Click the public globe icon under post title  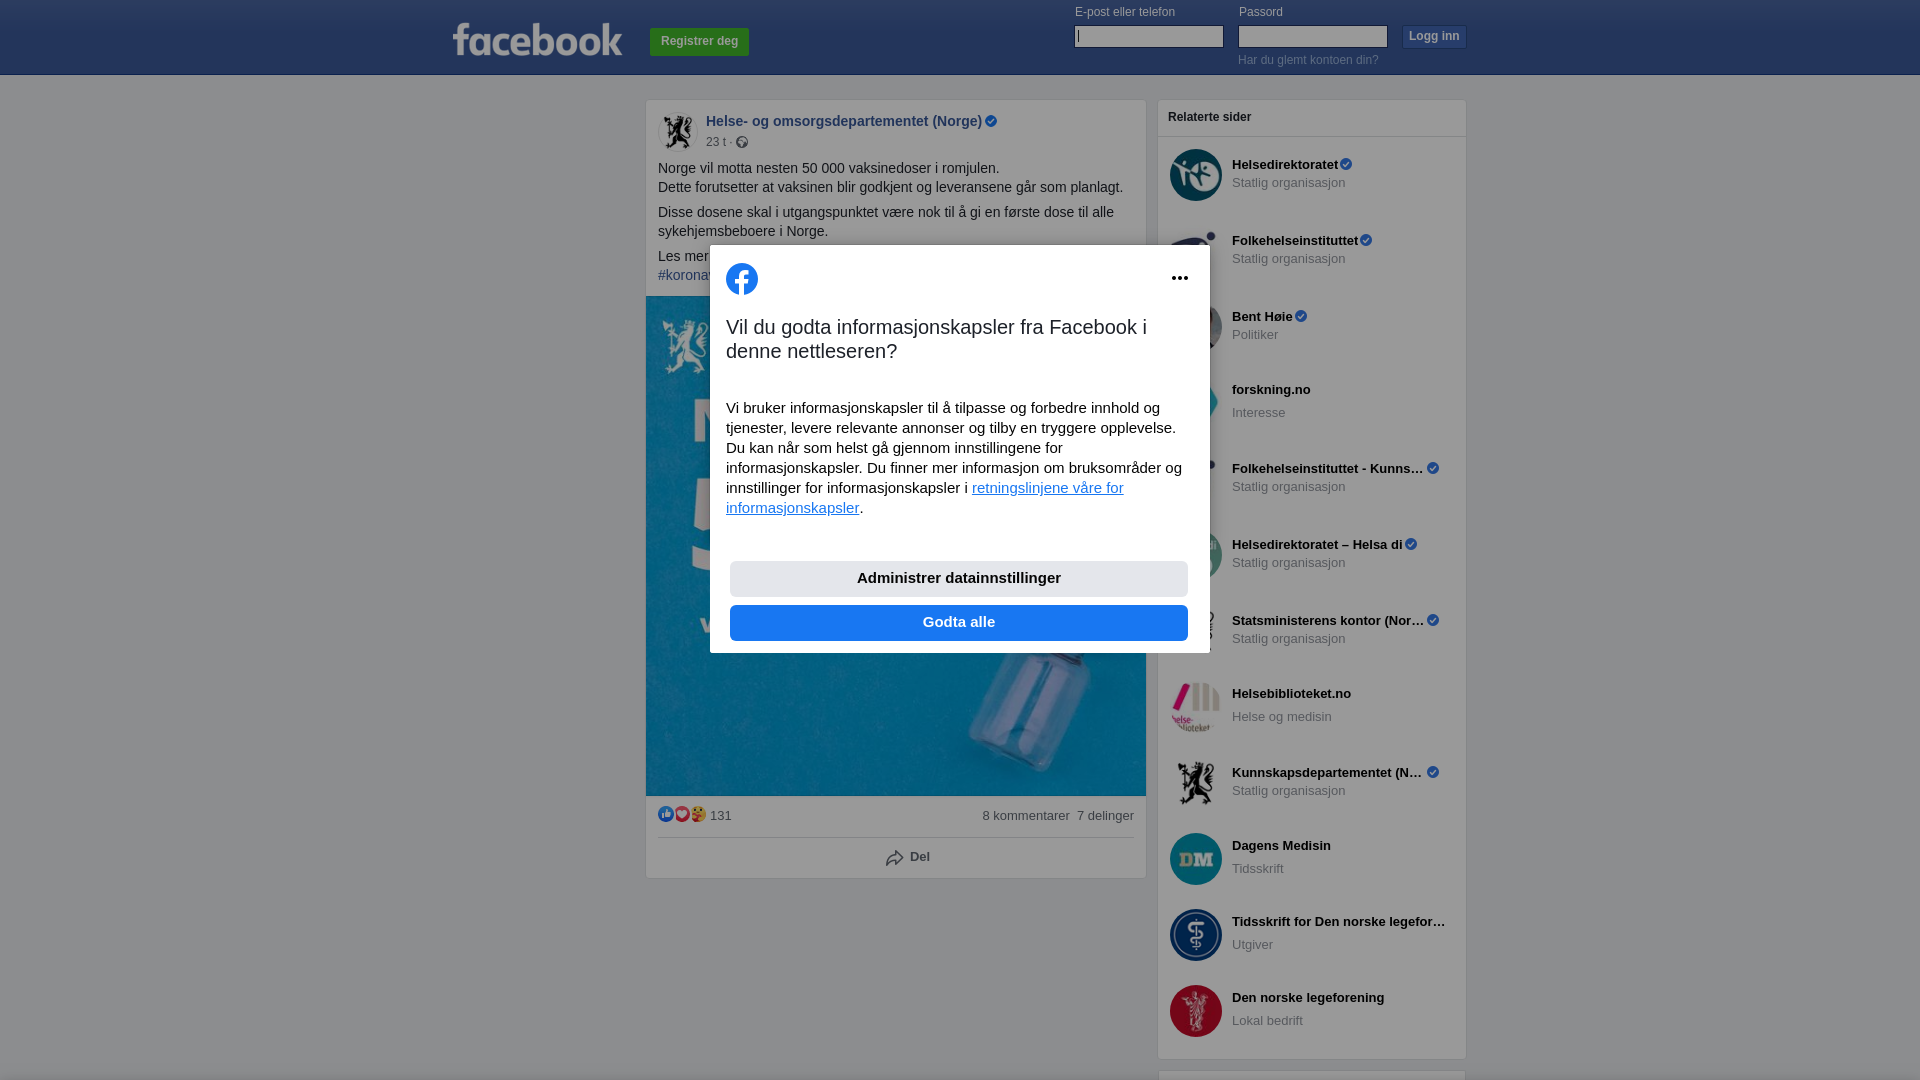coord(742,143)
